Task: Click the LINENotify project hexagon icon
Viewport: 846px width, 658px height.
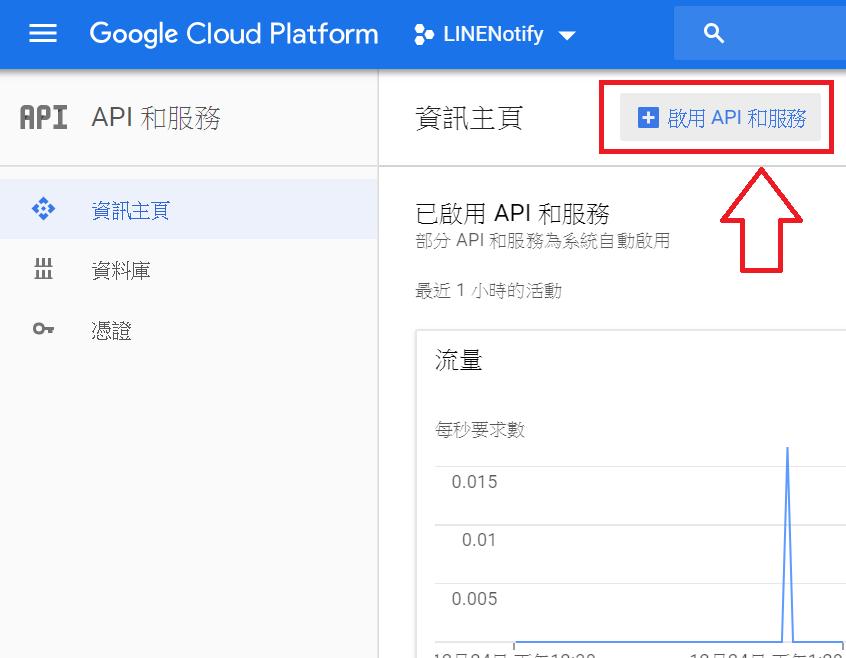Action: click(424, 35)
